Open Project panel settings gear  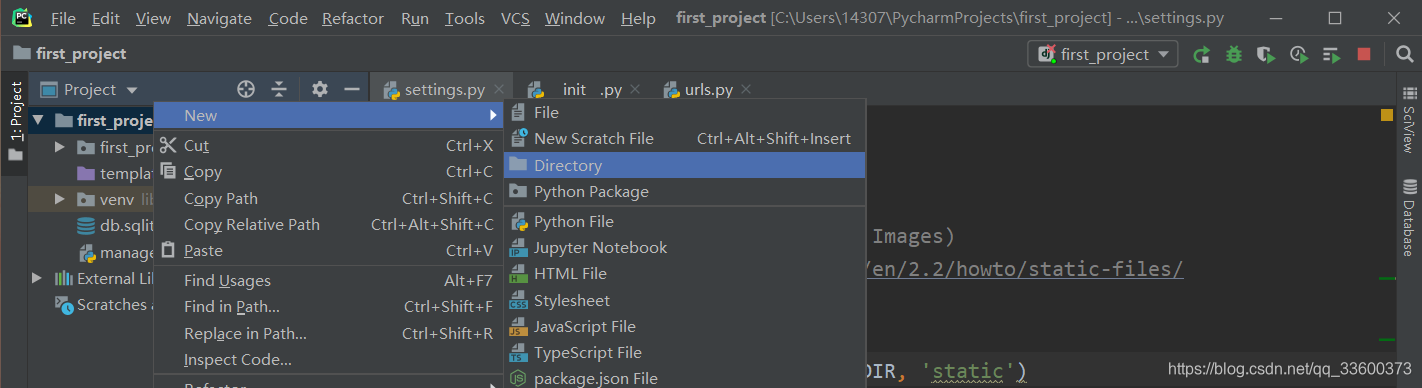[319, 89]
